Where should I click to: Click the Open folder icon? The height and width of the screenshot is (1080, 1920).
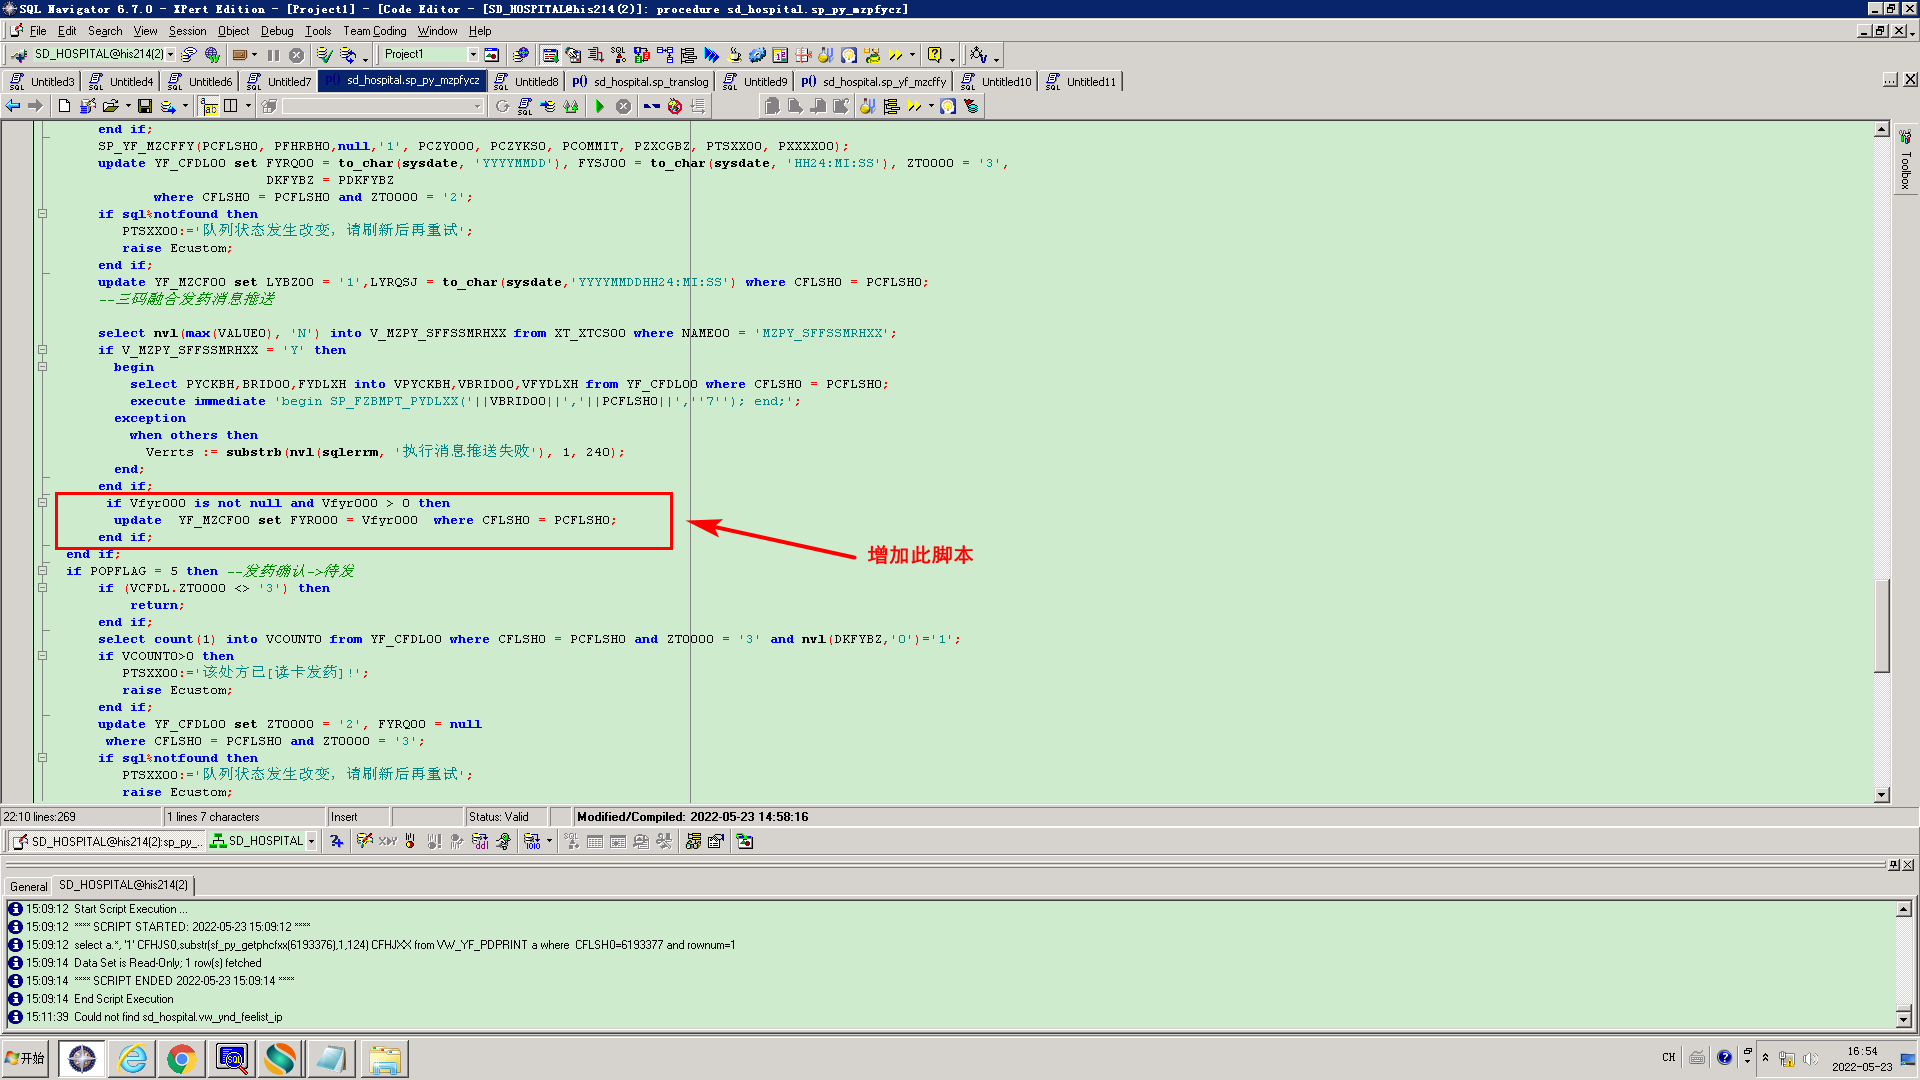click(110, 106)
